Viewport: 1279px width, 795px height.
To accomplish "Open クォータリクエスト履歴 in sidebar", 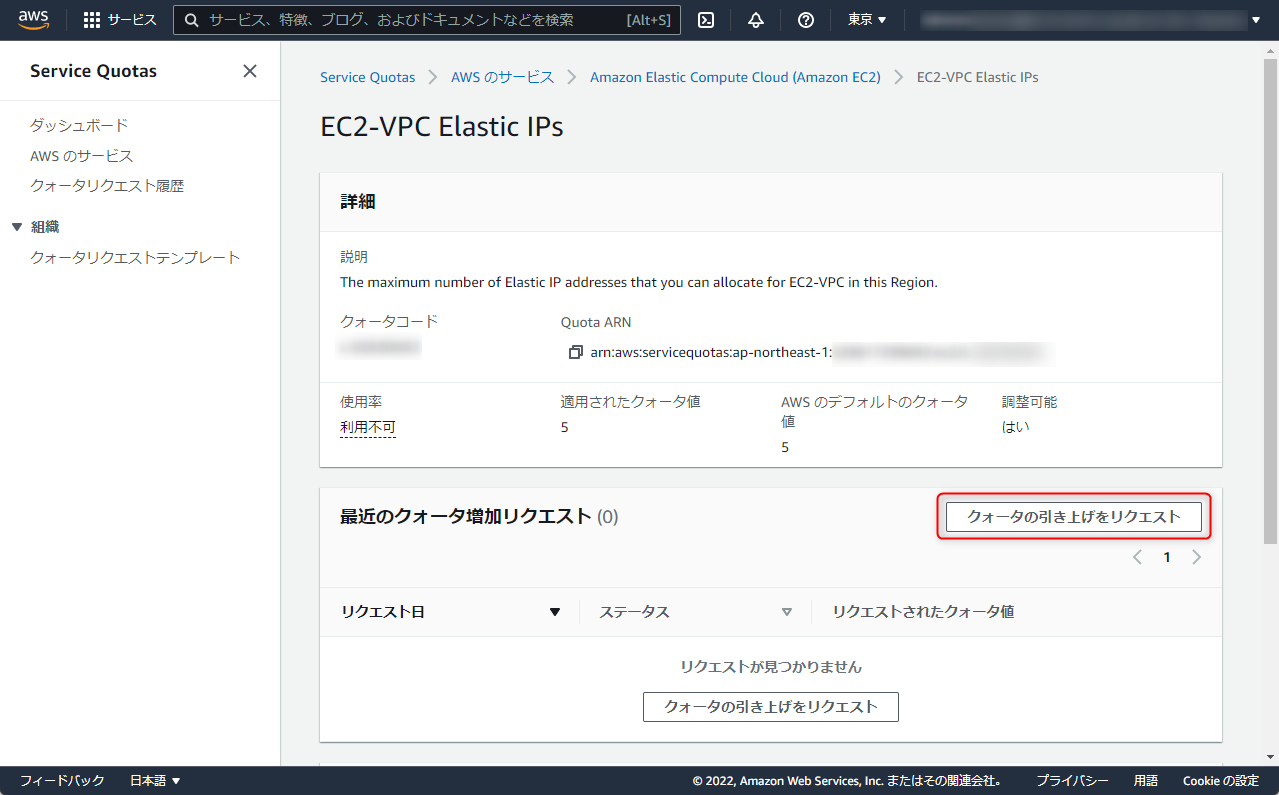I will tap(107, 186).
